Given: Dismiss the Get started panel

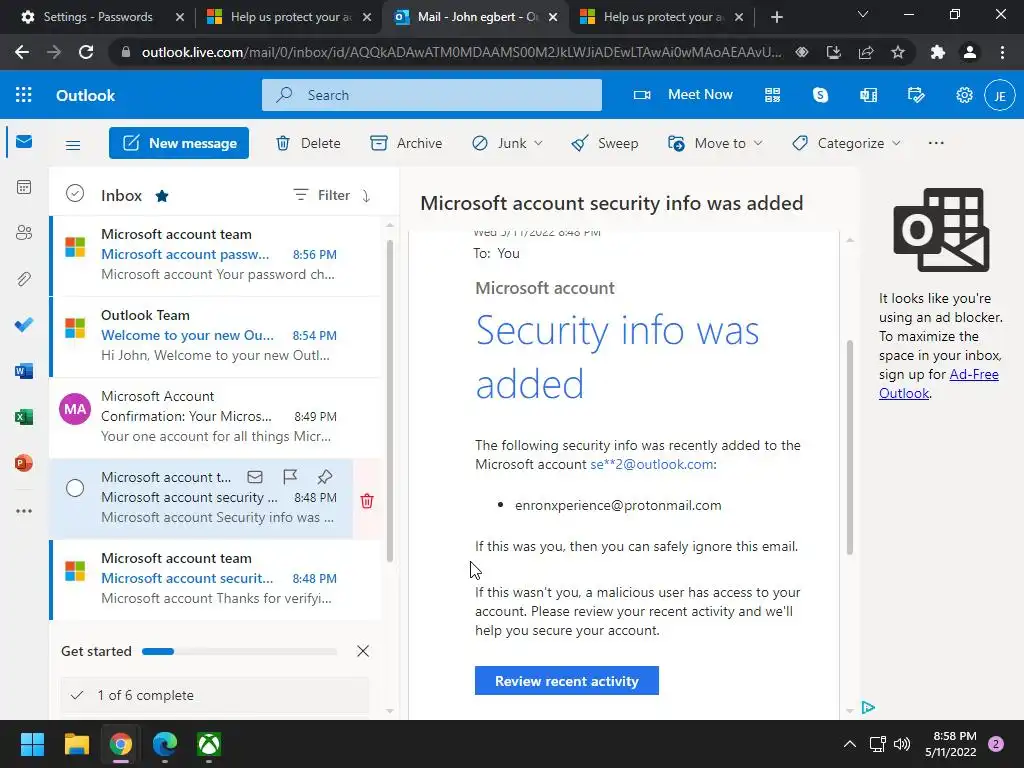Looking at the screenshot, I should (363, 651).
